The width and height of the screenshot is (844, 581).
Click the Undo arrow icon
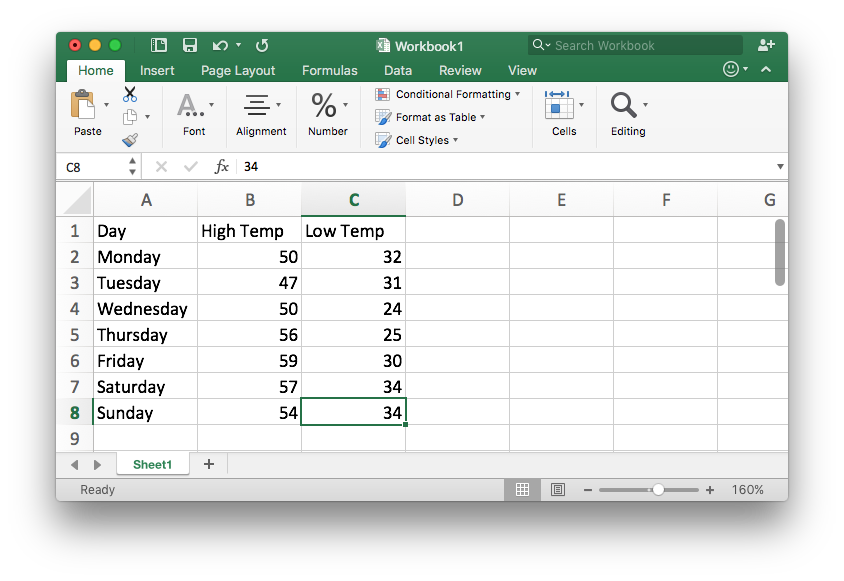pos(221,45)
